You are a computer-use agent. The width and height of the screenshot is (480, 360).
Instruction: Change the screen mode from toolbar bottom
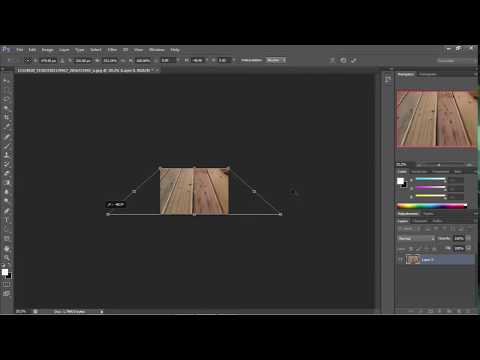(7, 293)
